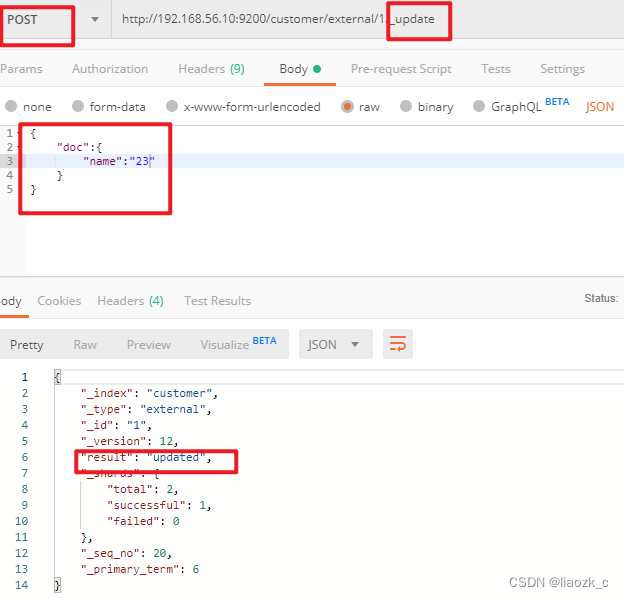The image size is (624, 598).
Task: Click the Status label in response bar
Action: click(601, 298)
